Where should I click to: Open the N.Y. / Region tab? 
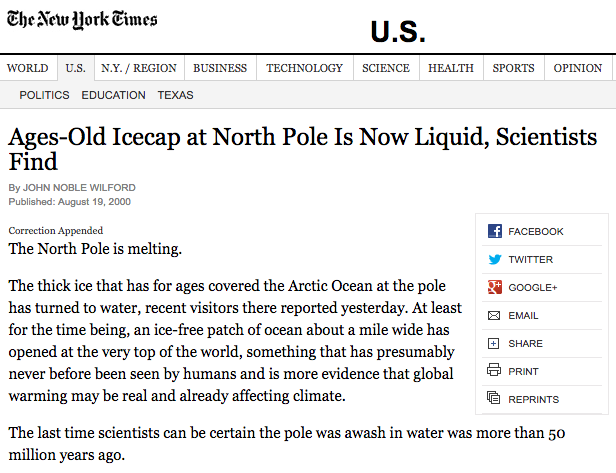(x=139, y=68)
